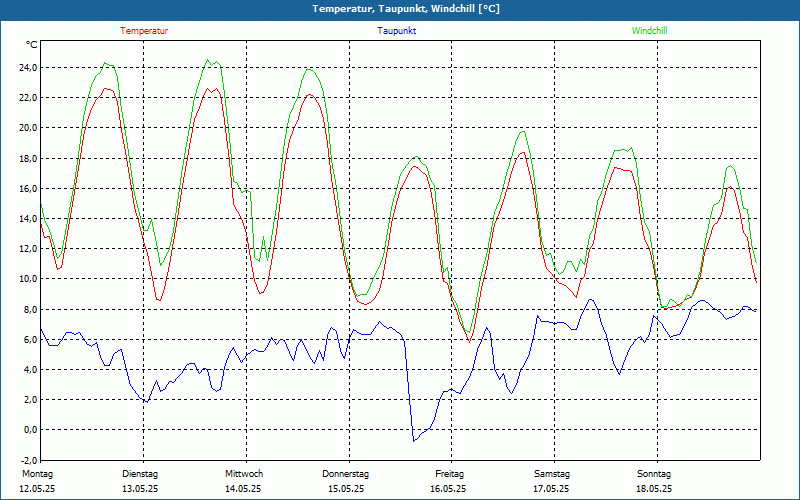800x500 pixels.
Task: Click the red Temperatur legend label
Action: click(144, 31)
